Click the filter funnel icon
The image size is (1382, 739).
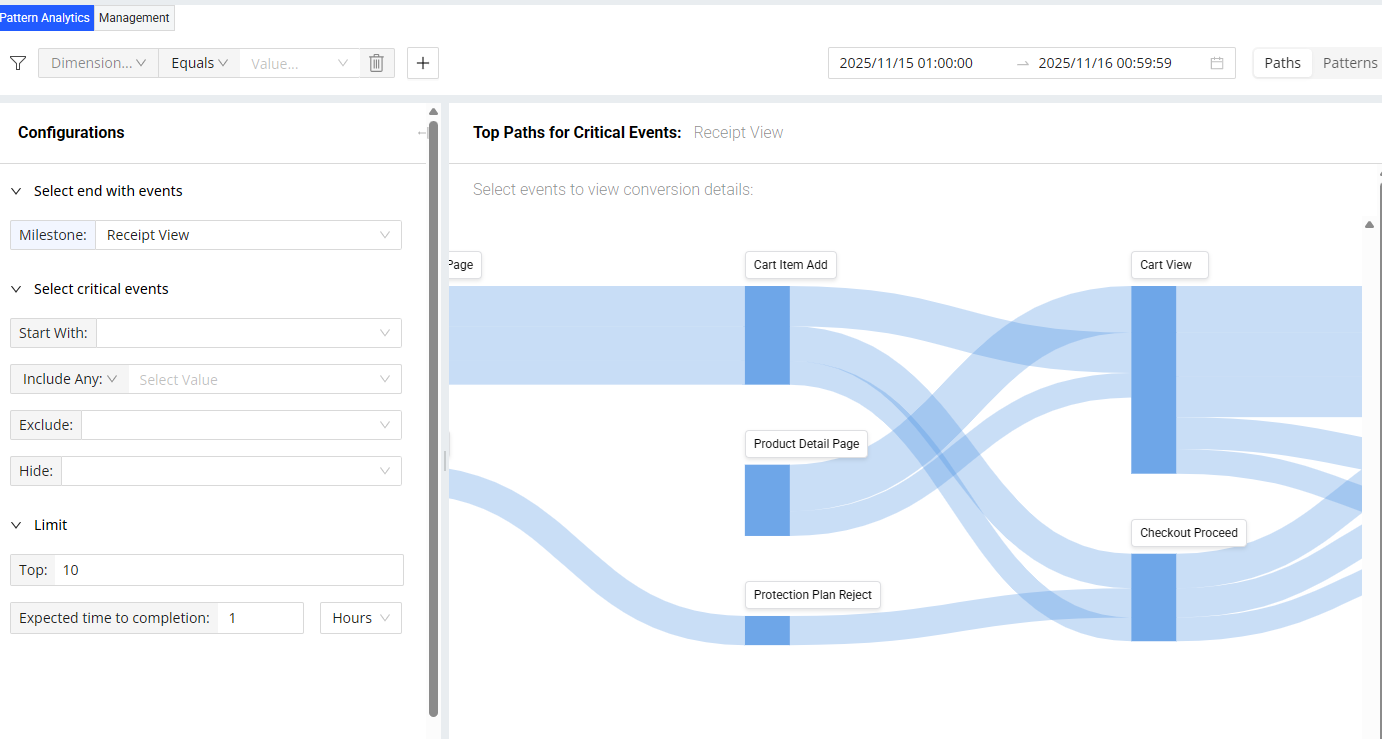(18, 63)
